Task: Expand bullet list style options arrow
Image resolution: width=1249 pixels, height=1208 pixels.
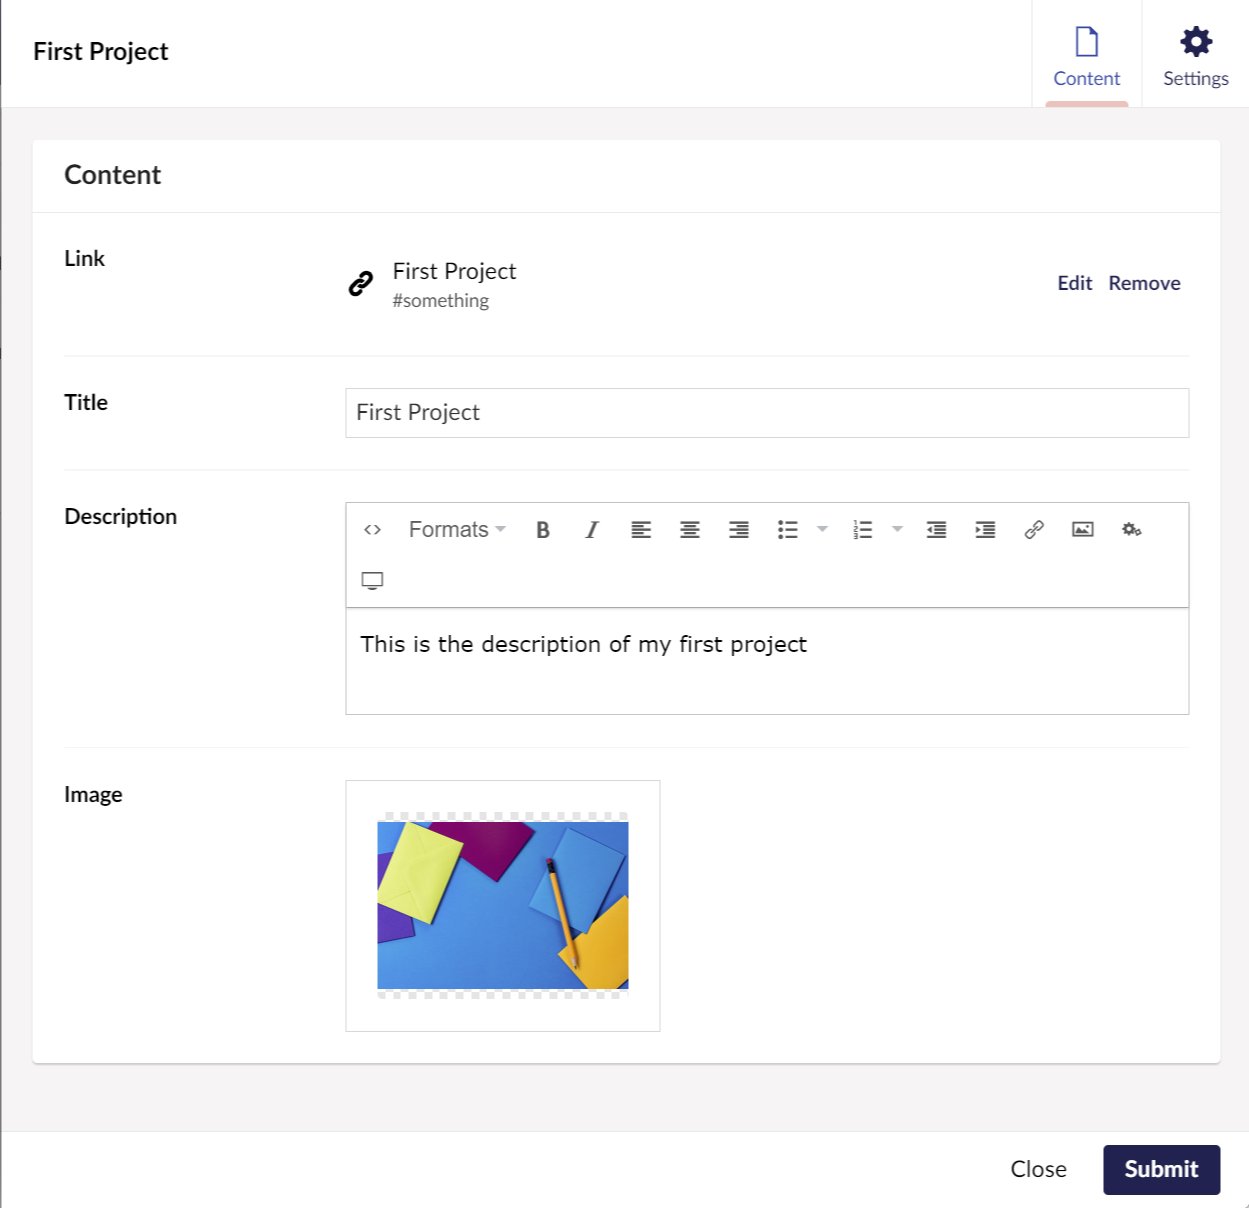Action: click(822, 530)
